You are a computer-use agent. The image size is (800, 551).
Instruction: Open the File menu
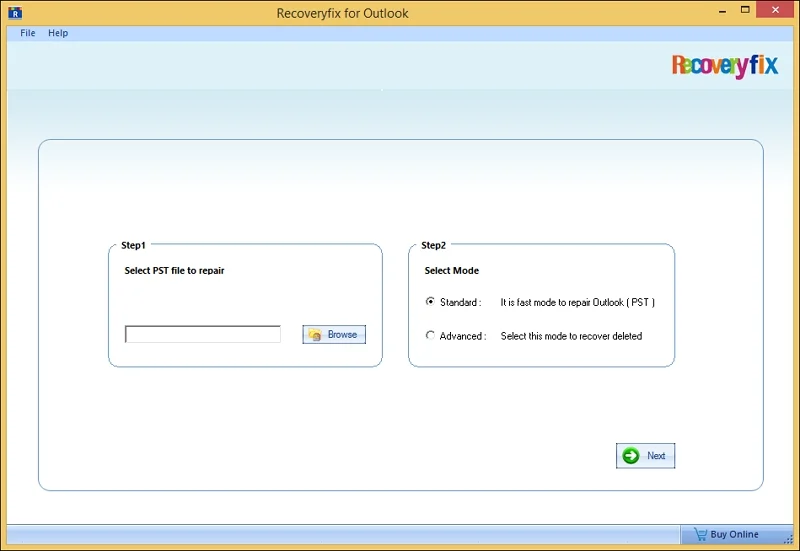(28, 33)
